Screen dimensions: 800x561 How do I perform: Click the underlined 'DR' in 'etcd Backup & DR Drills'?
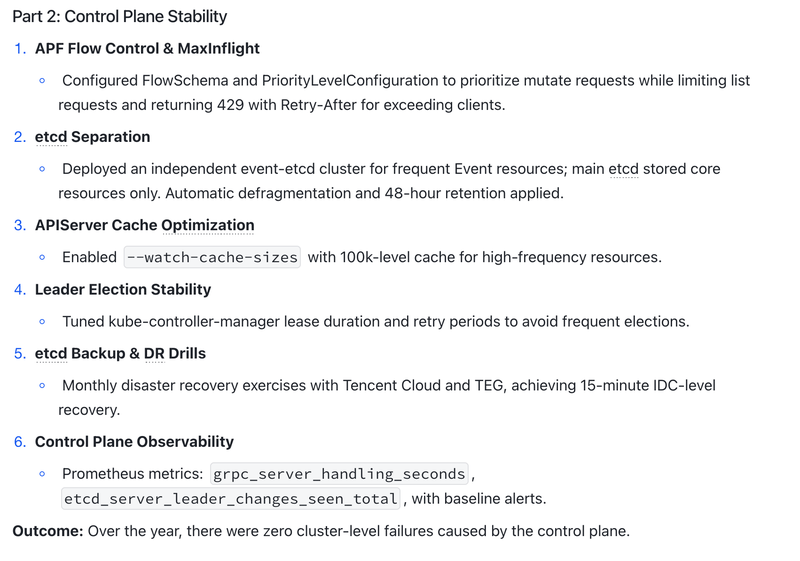[155, 353]
